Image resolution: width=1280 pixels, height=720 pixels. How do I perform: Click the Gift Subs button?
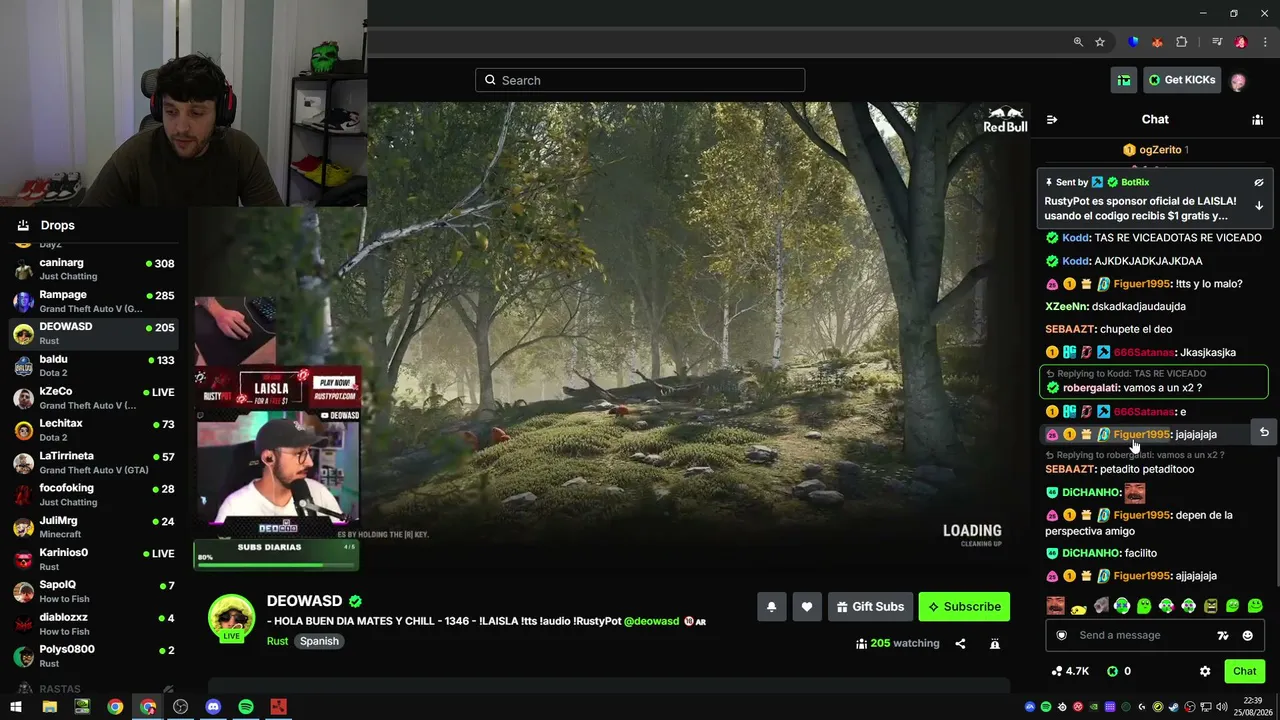pos(869,607)
